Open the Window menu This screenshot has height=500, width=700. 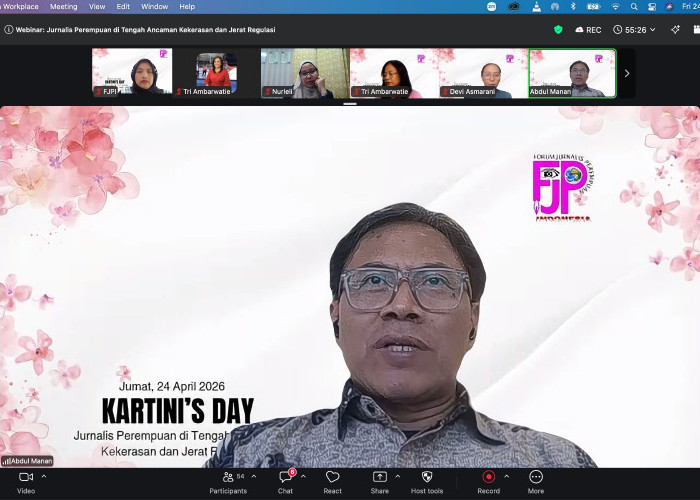154,7
